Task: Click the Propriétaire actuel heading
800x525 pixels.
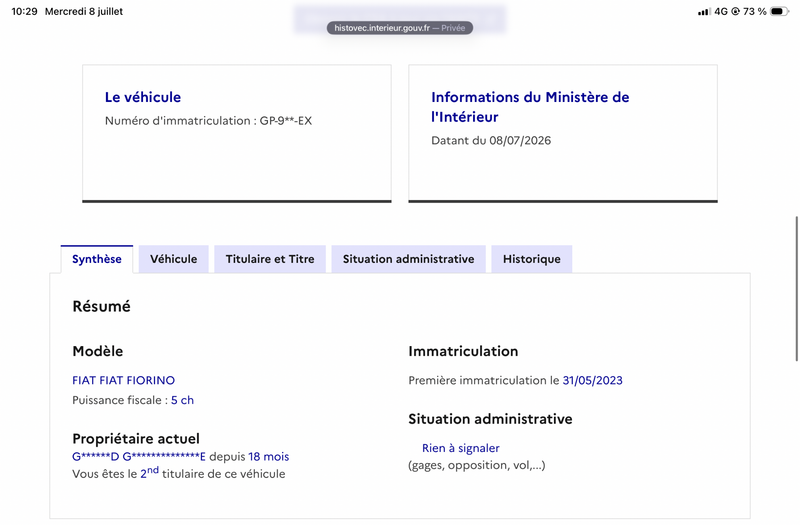Action: click(x=136, y=439)
